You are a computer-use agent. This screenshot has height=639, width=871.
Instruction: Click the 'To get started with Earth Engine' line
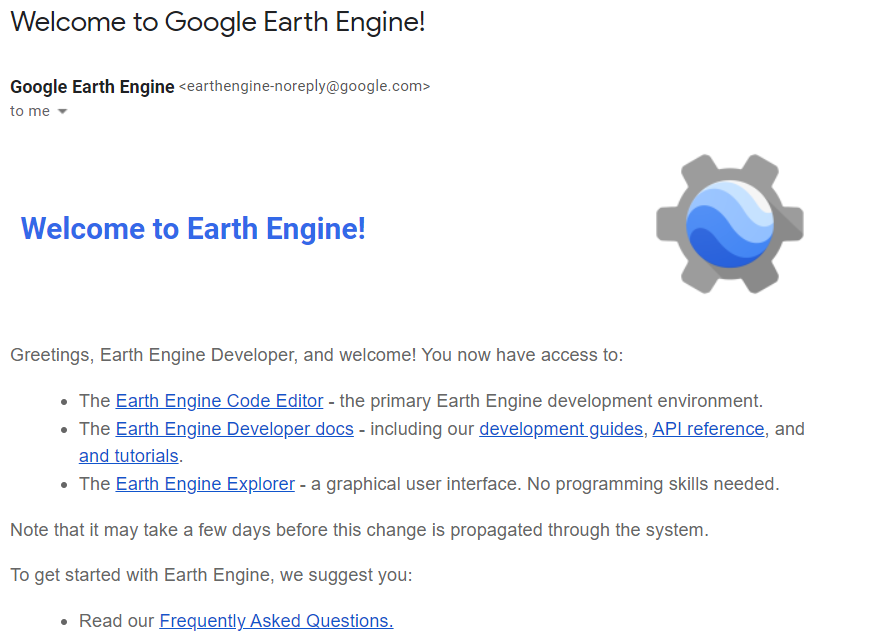tap(211, 575)
